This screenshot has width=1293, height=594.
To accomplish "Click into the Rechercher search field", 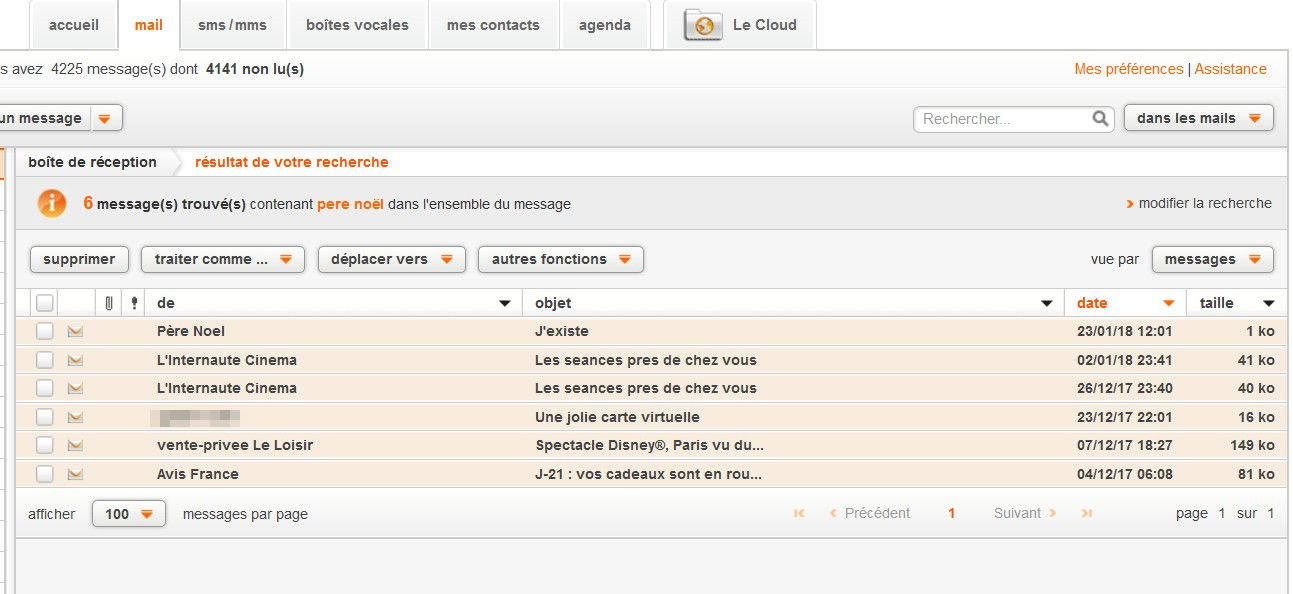I will coord(1002,119).
